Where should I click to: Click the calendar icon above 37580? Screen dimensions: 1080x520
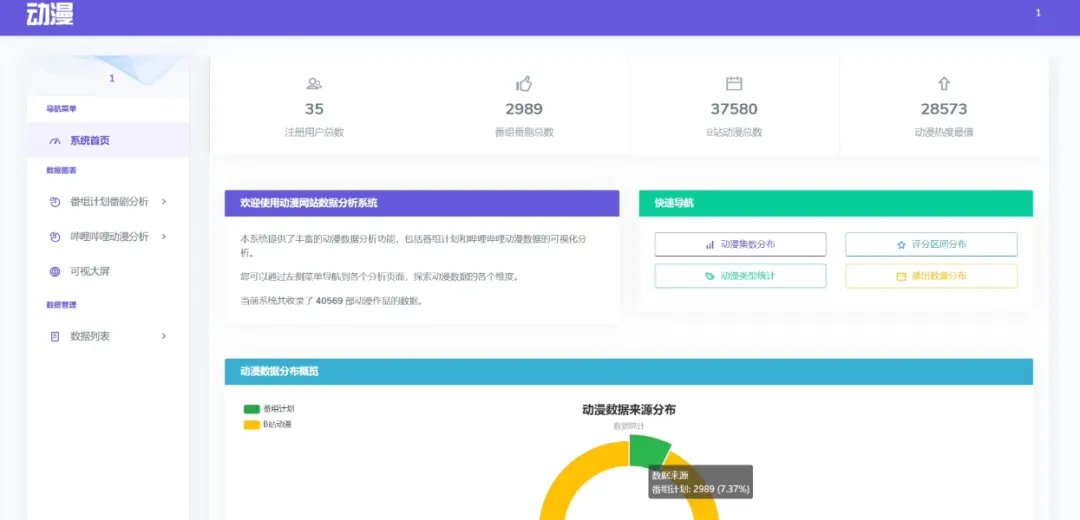pos(734,84)
